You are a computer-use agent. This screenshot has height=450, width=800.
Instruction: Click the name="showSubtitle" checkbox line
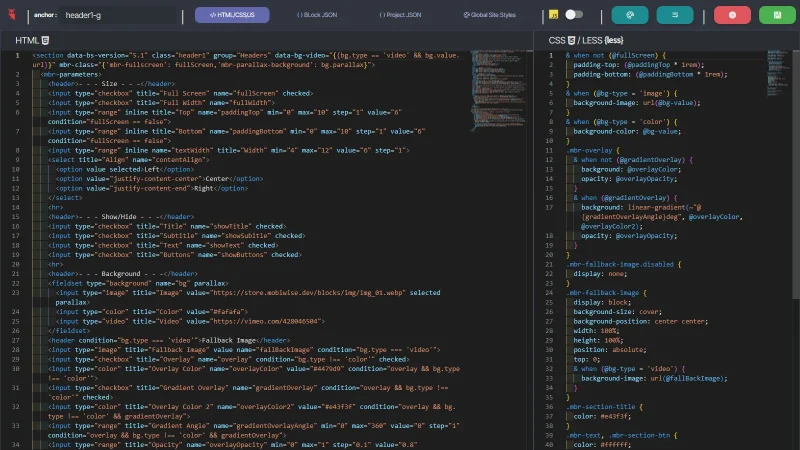(177, 236)
